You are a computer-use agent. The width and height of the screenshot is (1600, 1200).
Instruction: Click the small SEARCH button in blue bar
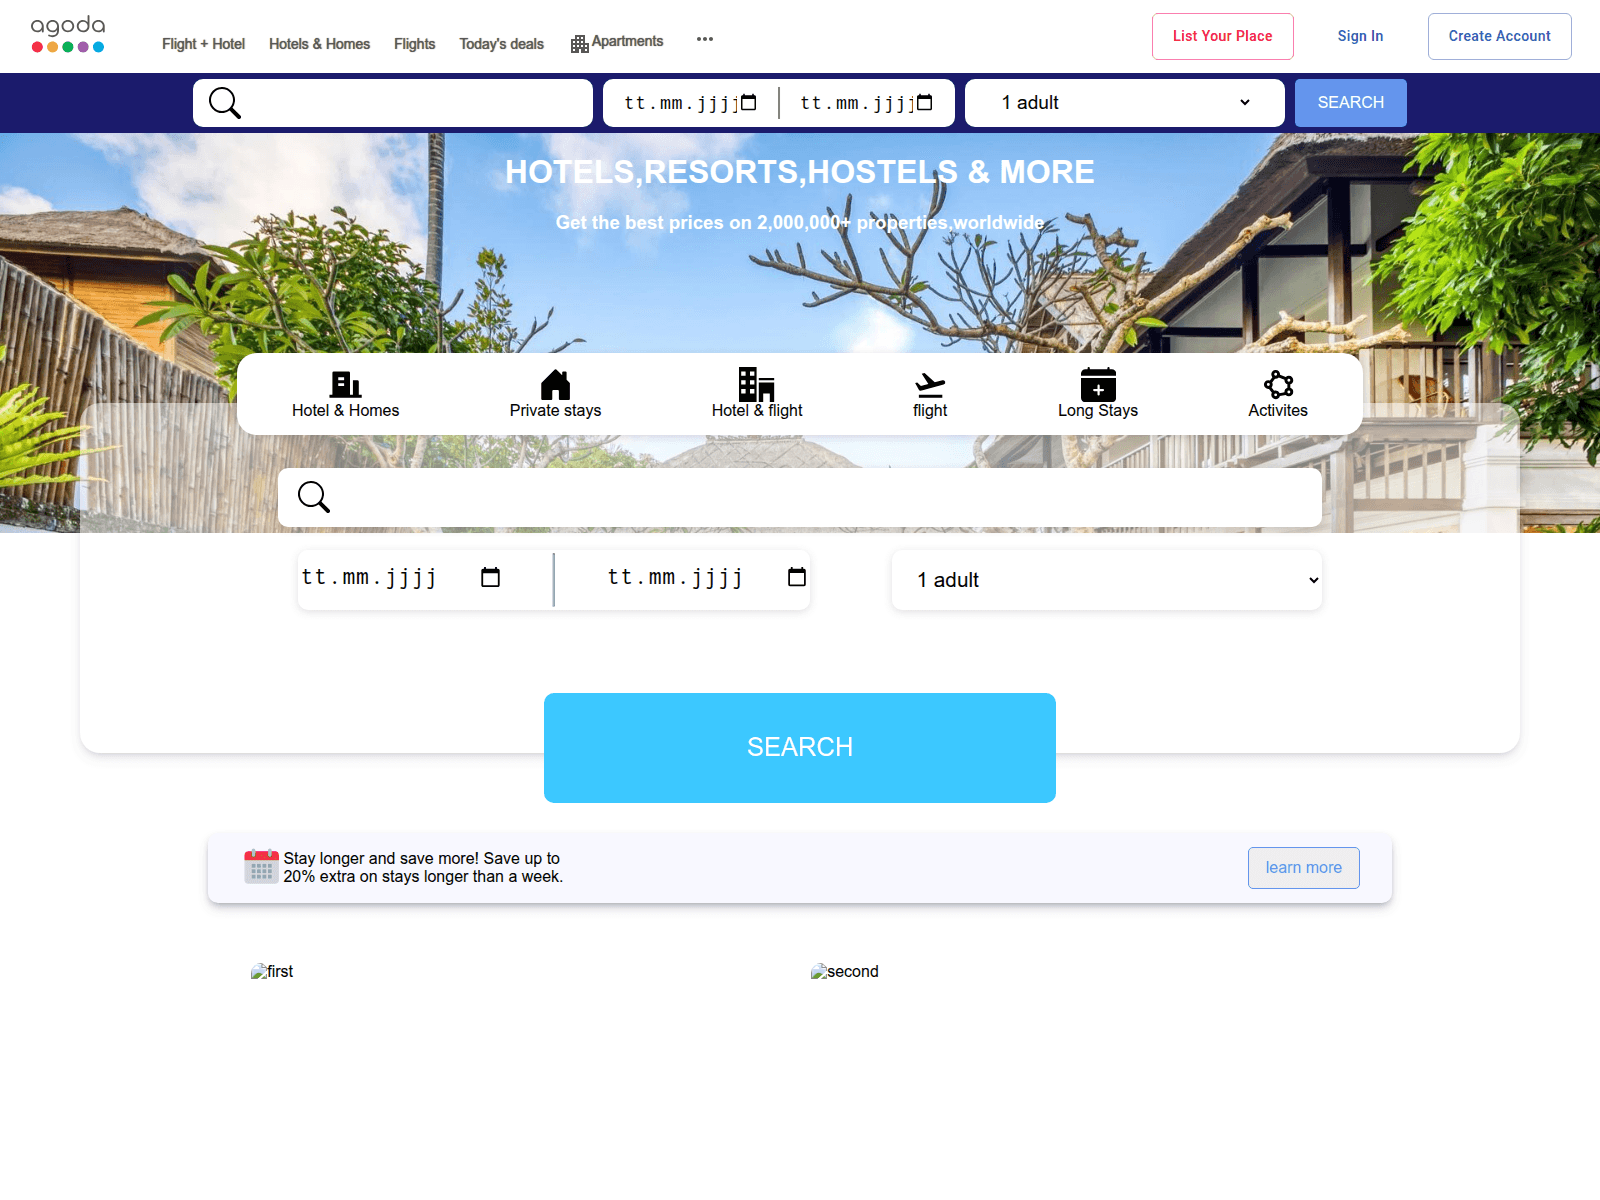tap(1351, 103)
